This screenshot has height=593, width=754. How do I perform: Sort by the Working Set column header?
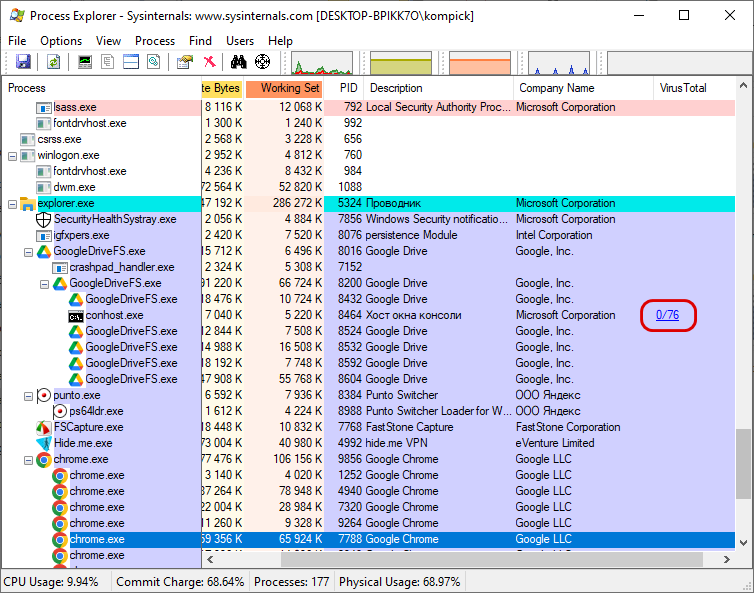[284, 88]
